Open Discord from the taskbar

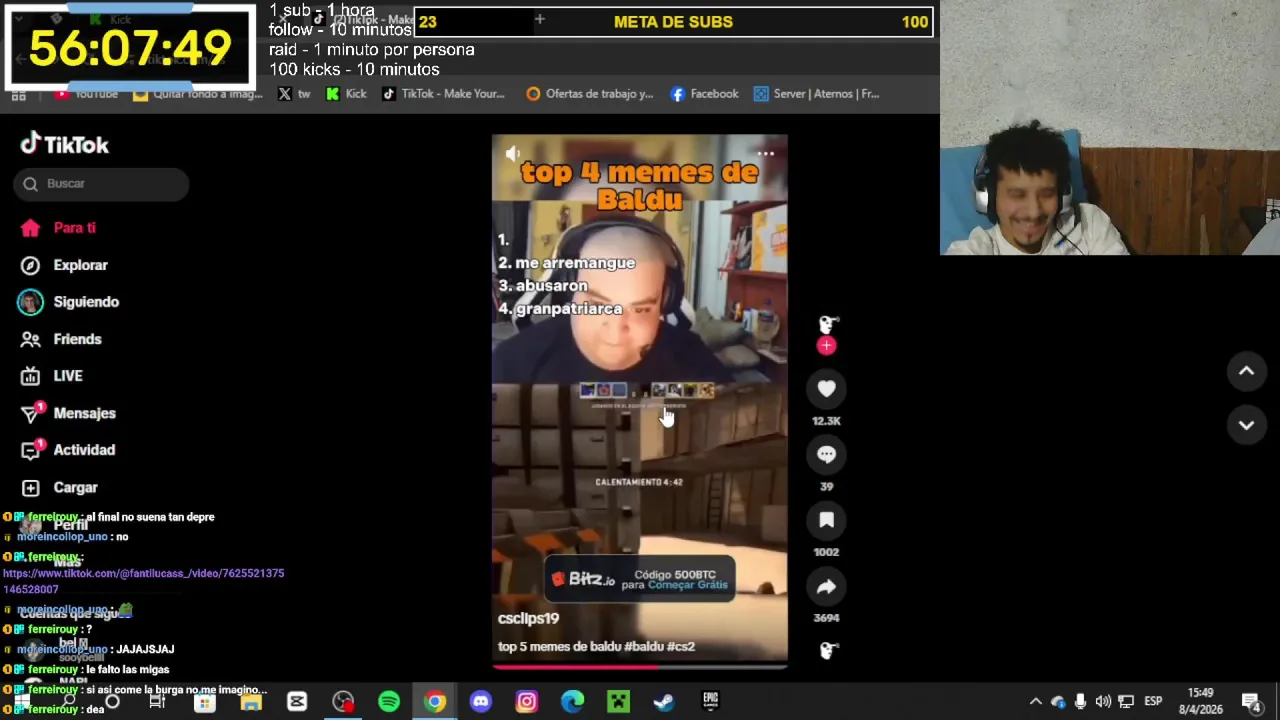(x=481, y=702)
